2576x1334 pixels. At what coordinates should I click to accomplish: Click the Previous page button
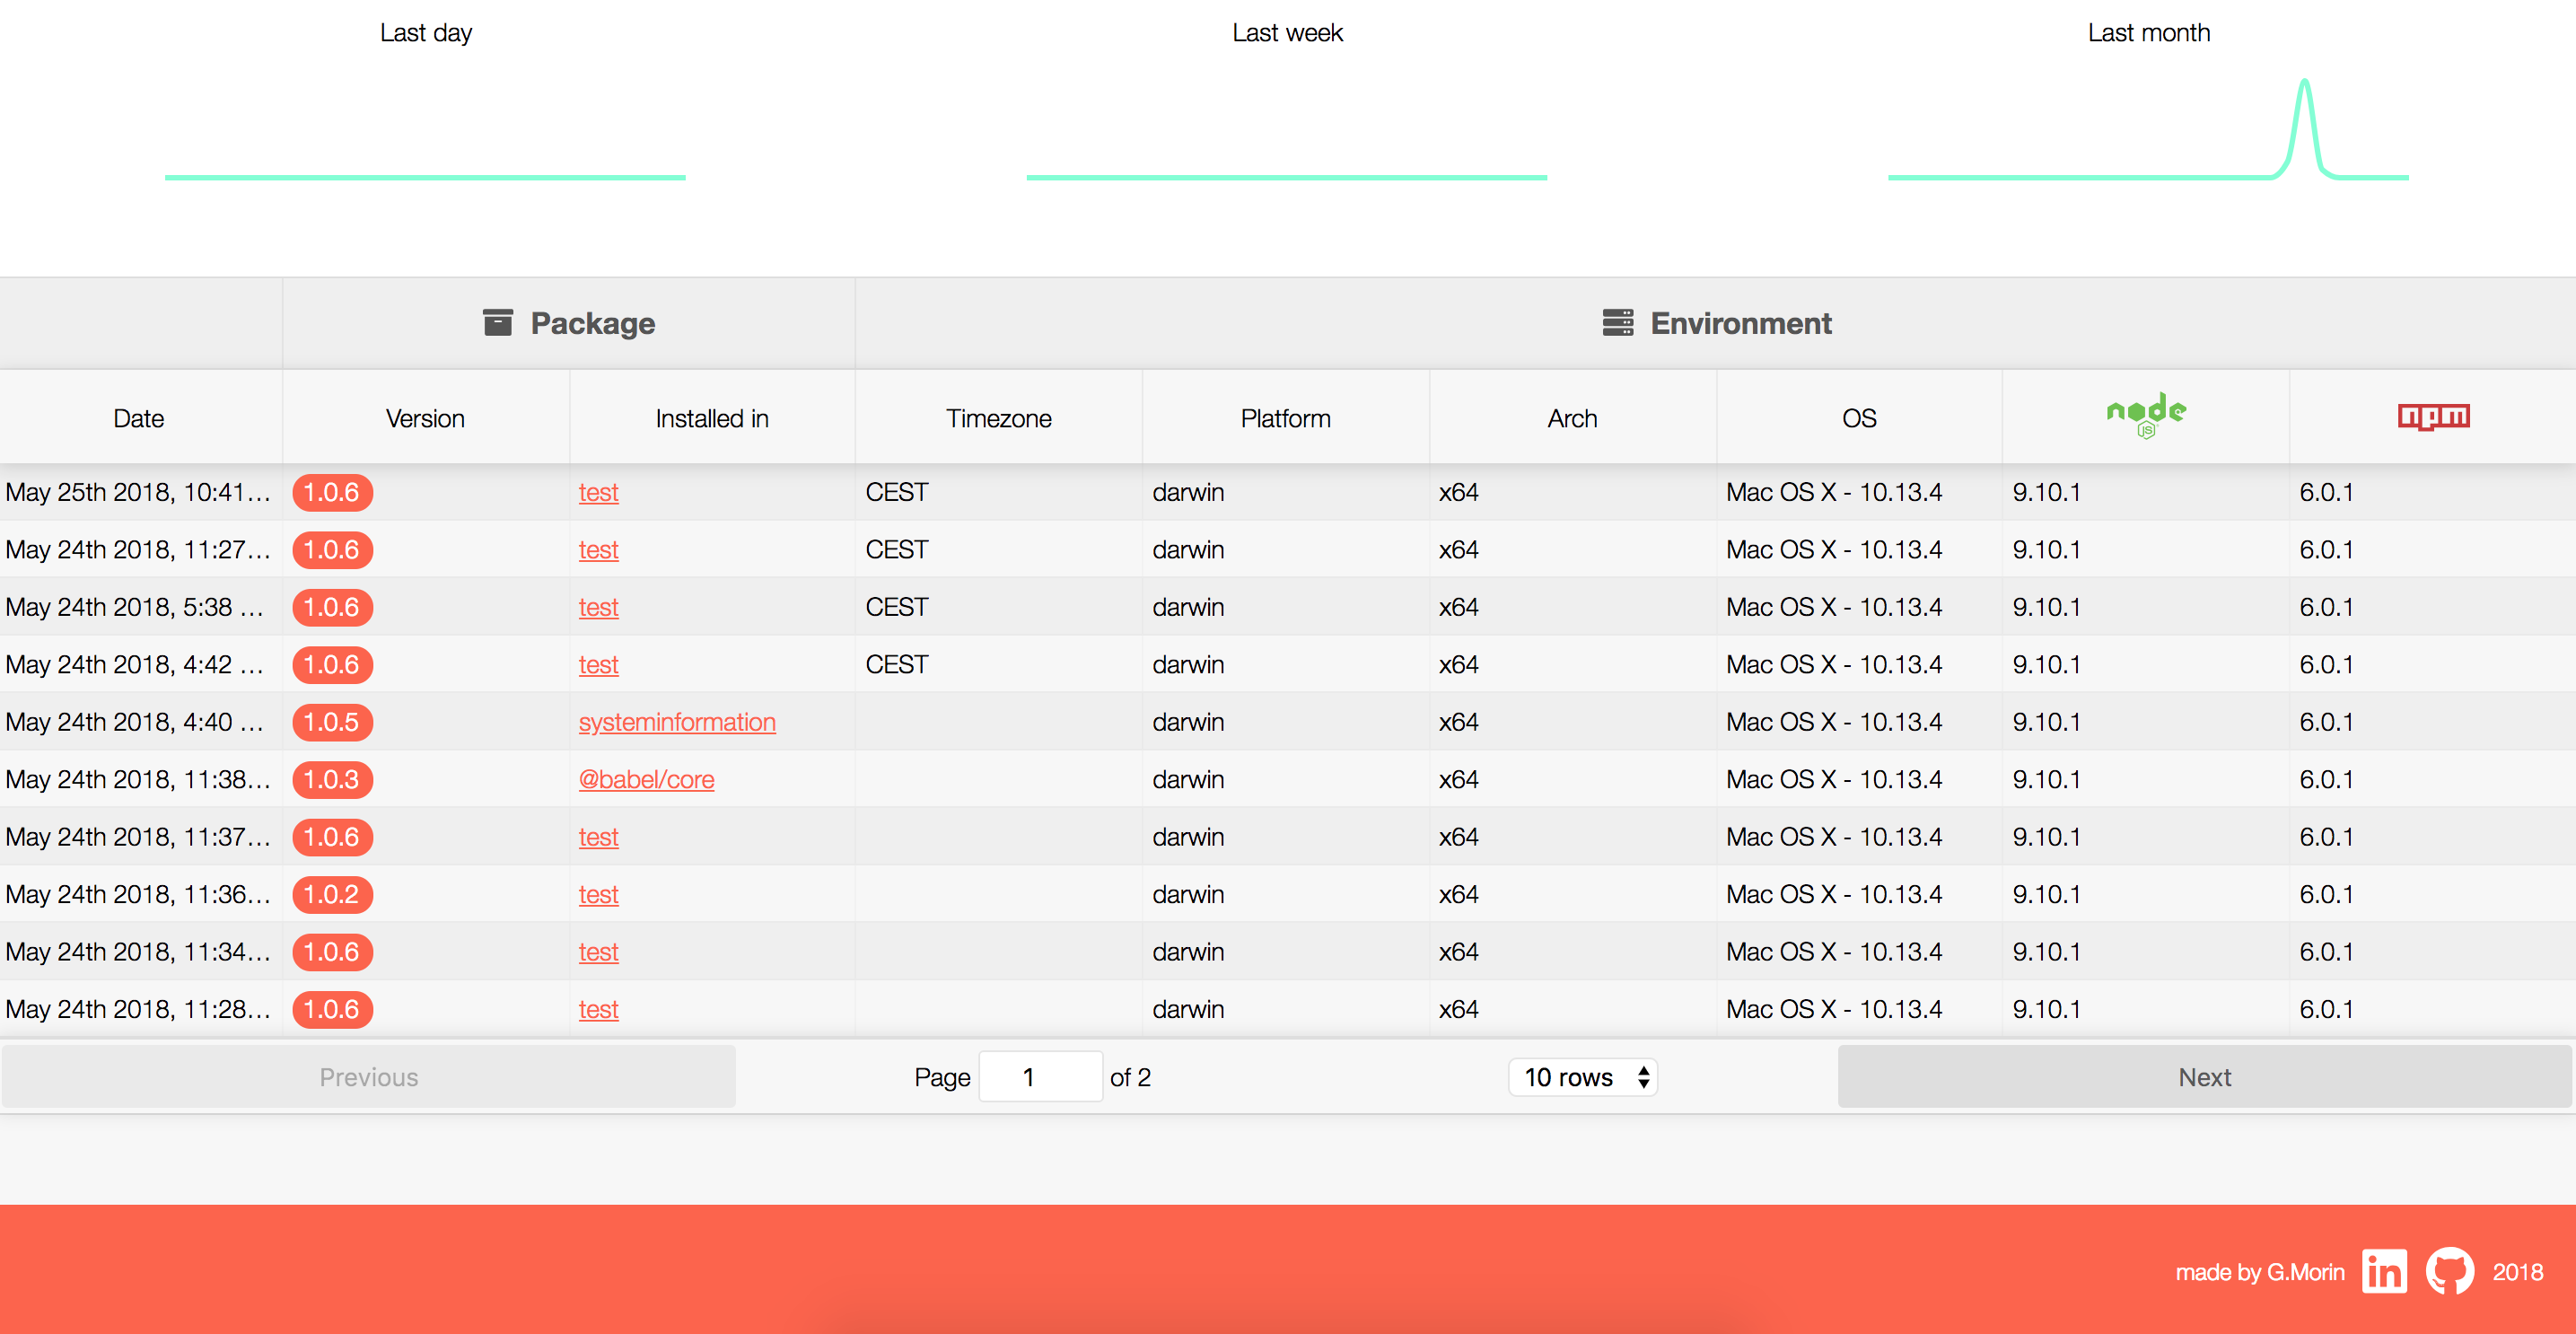coord(368,1077)
